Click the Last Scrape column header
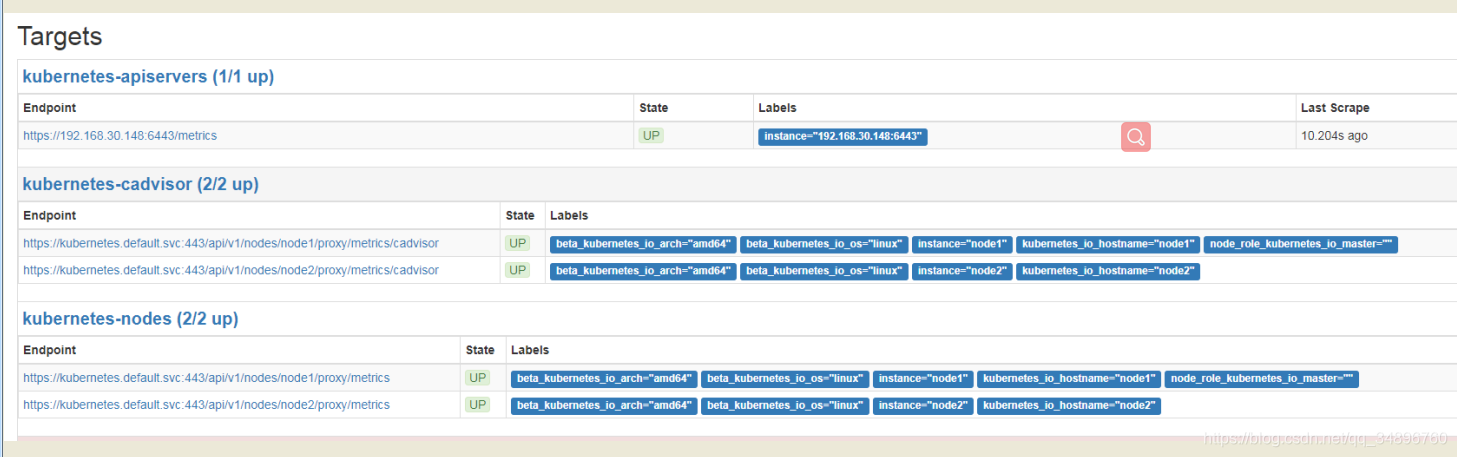 [1335, 108]
